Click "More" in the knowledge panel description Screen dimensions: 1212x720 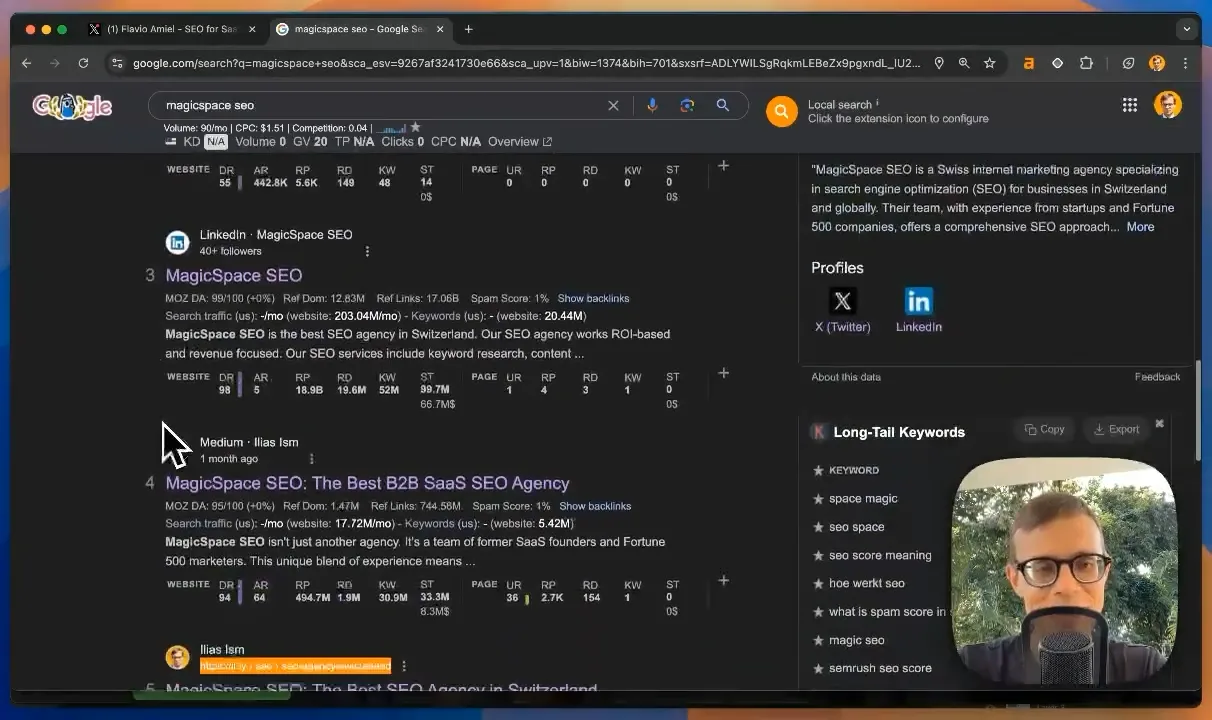[x=1140, y=227]
